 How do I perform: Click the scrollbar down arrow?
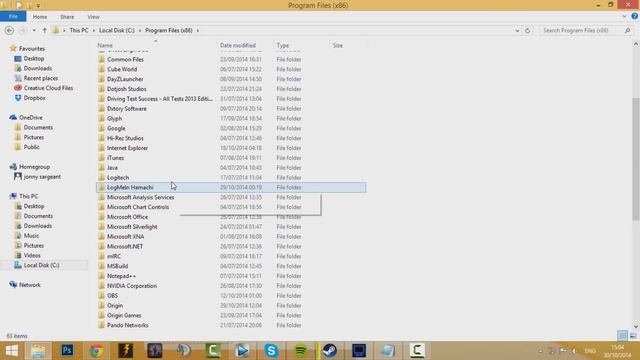point(636,327)
